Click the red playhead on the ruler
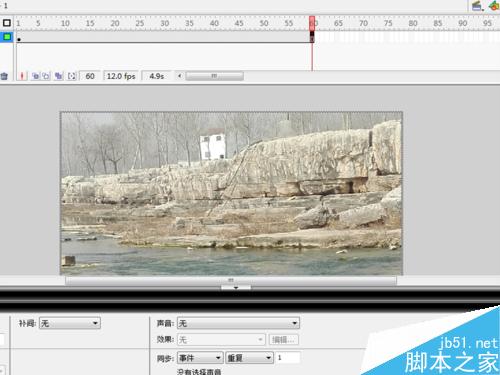The image size is (500, 375). [x=312, y=23]
